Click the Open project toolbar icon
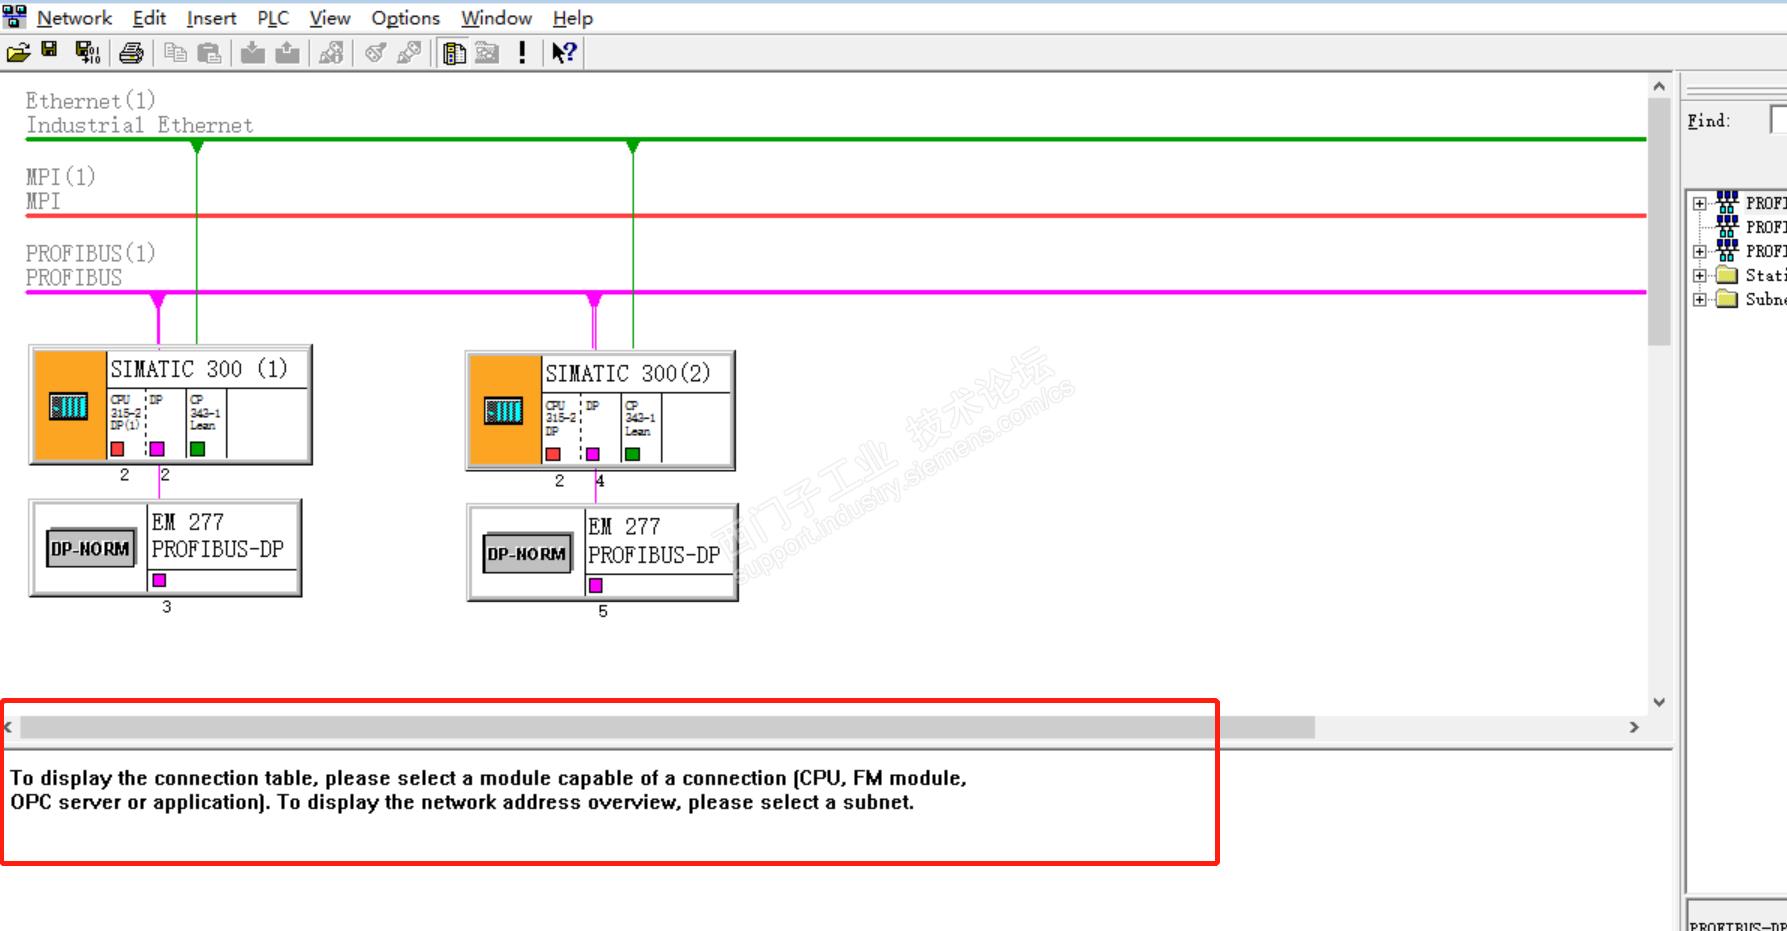Screen dimensions: 1787x931 [18, 53]
